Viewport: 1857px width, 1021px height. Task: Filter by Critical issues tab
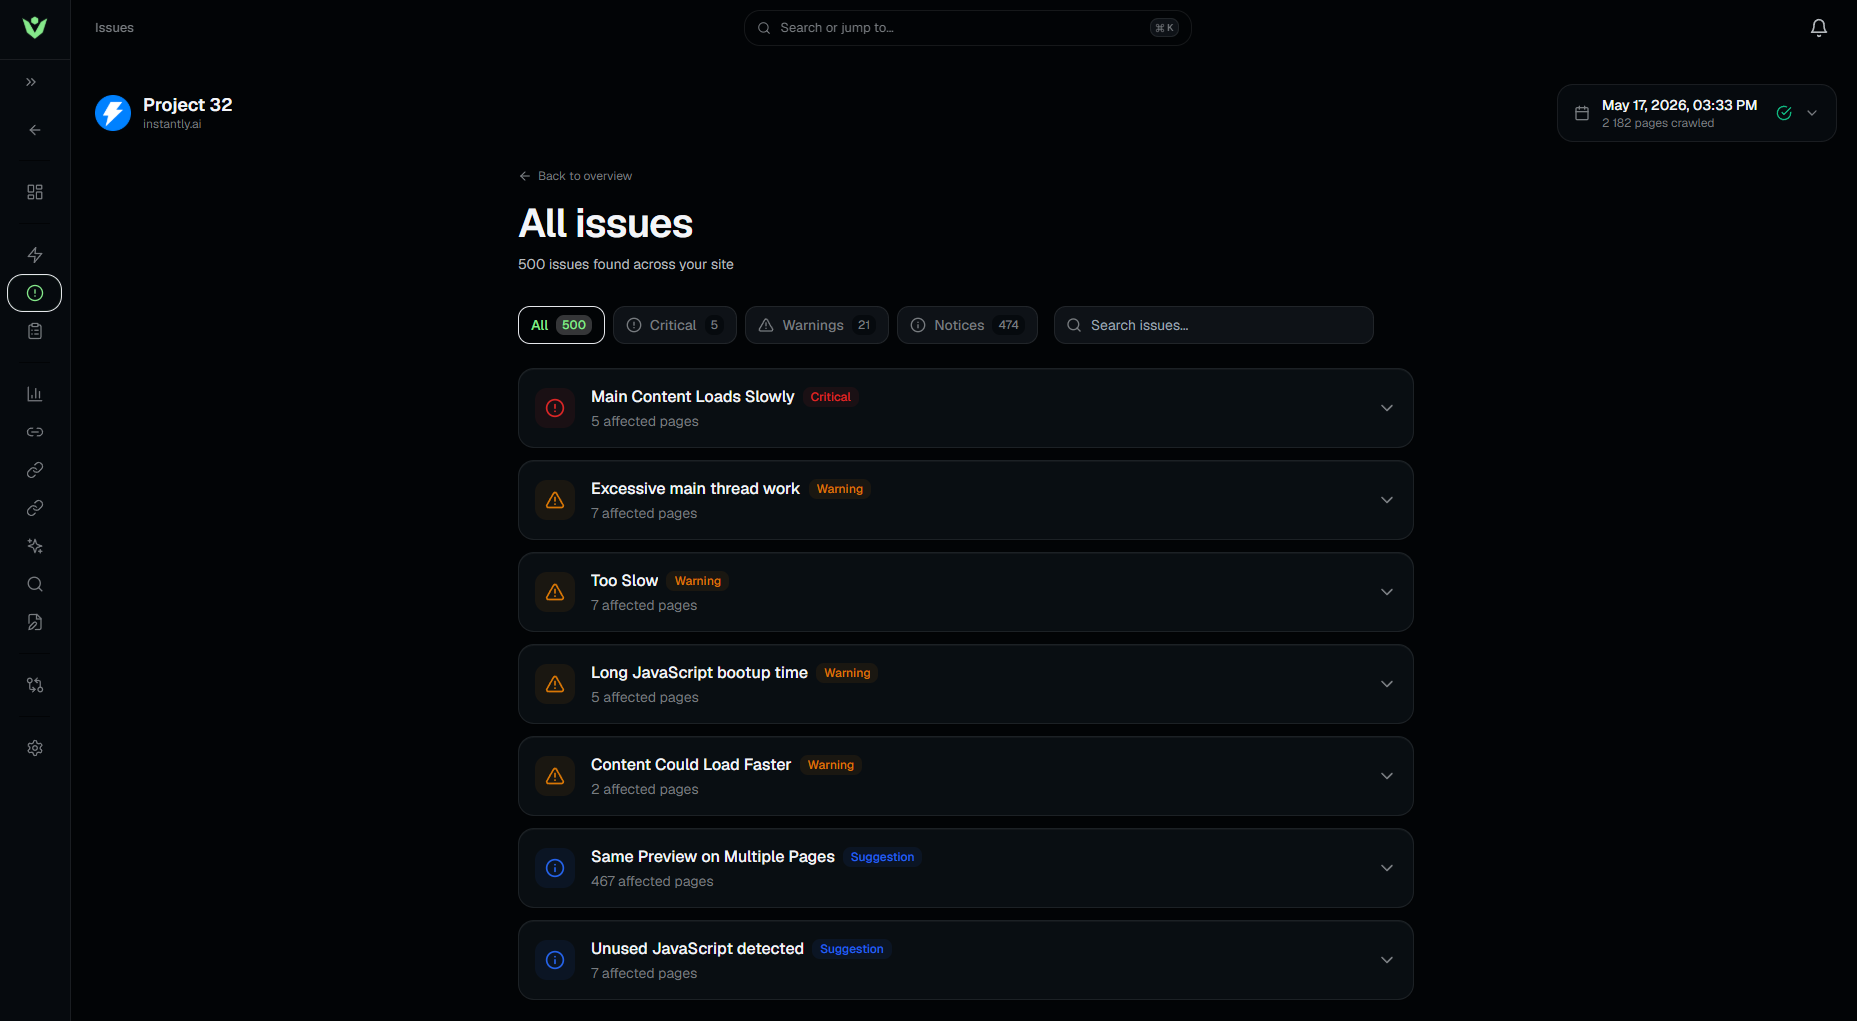tap(675, 325)
